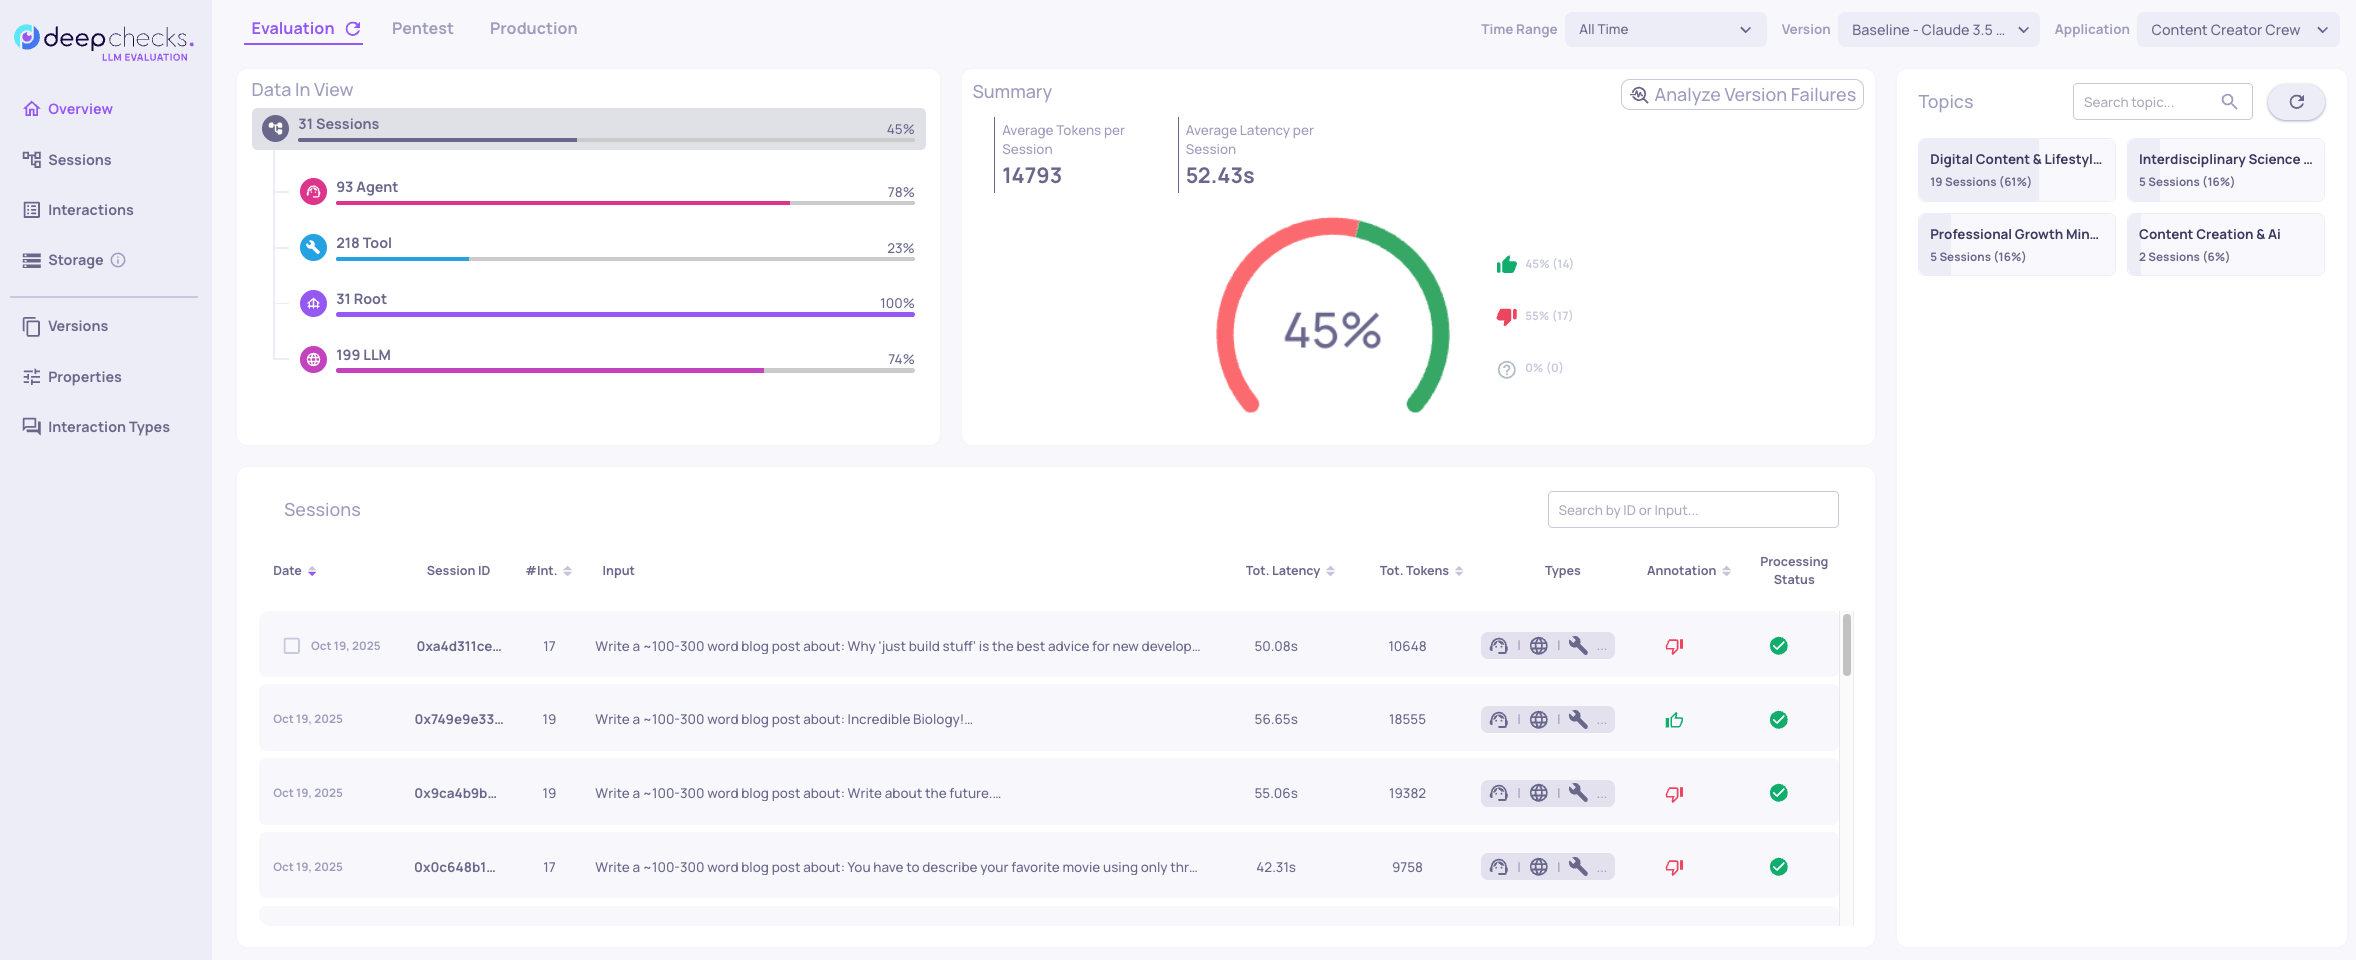The height and width of the screenshot is (960, 2356).
Task: Switch to the Evaluation tab
Action: coord(293,29)
